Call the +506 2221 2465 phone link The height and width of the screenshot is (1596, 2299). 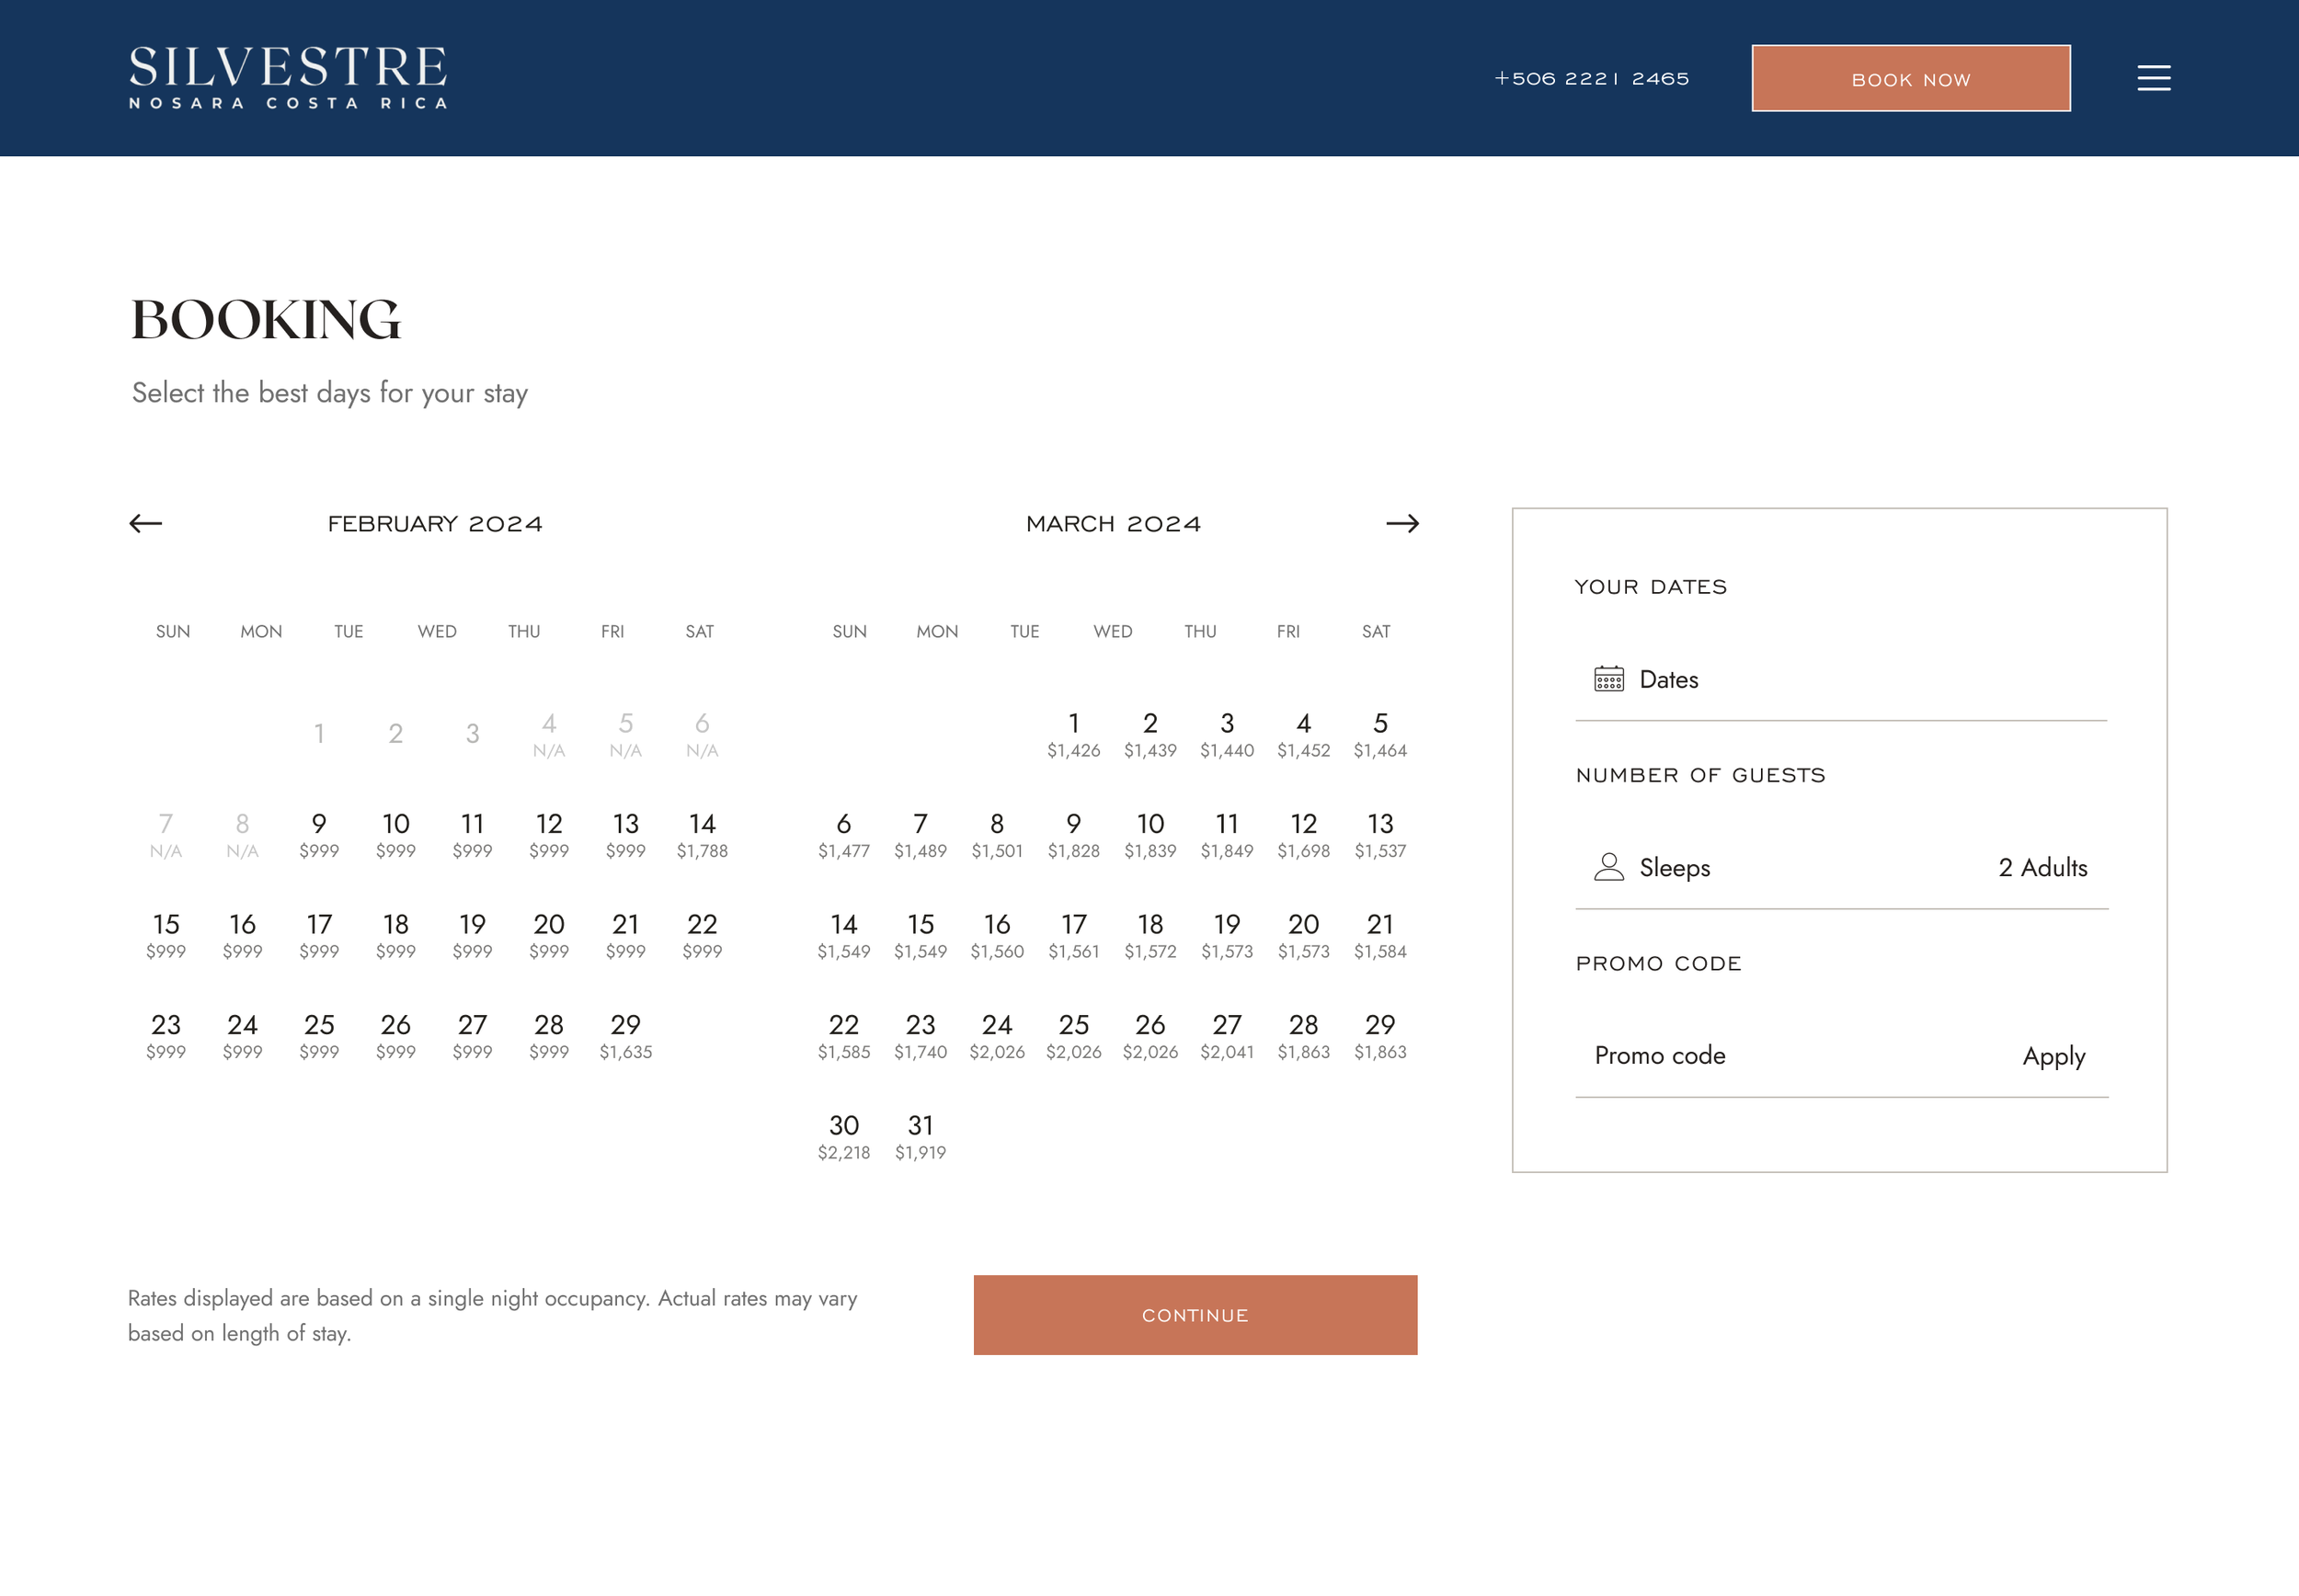coord(1591,78)
